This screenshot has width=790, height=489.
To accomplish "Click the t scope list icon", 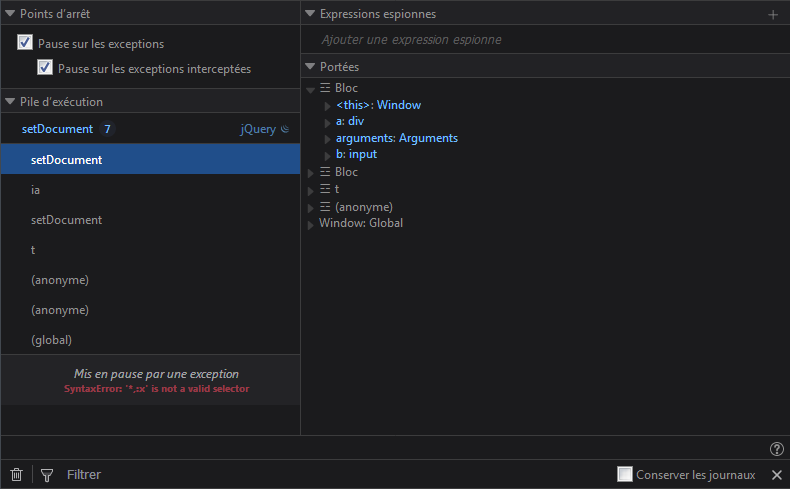I will [325, 189].
